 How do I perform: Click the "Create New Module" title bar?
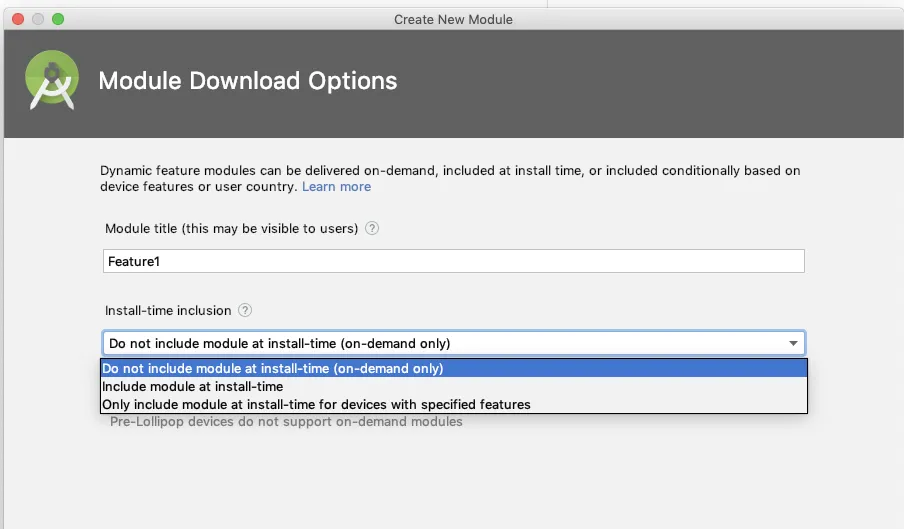(453, 19)
